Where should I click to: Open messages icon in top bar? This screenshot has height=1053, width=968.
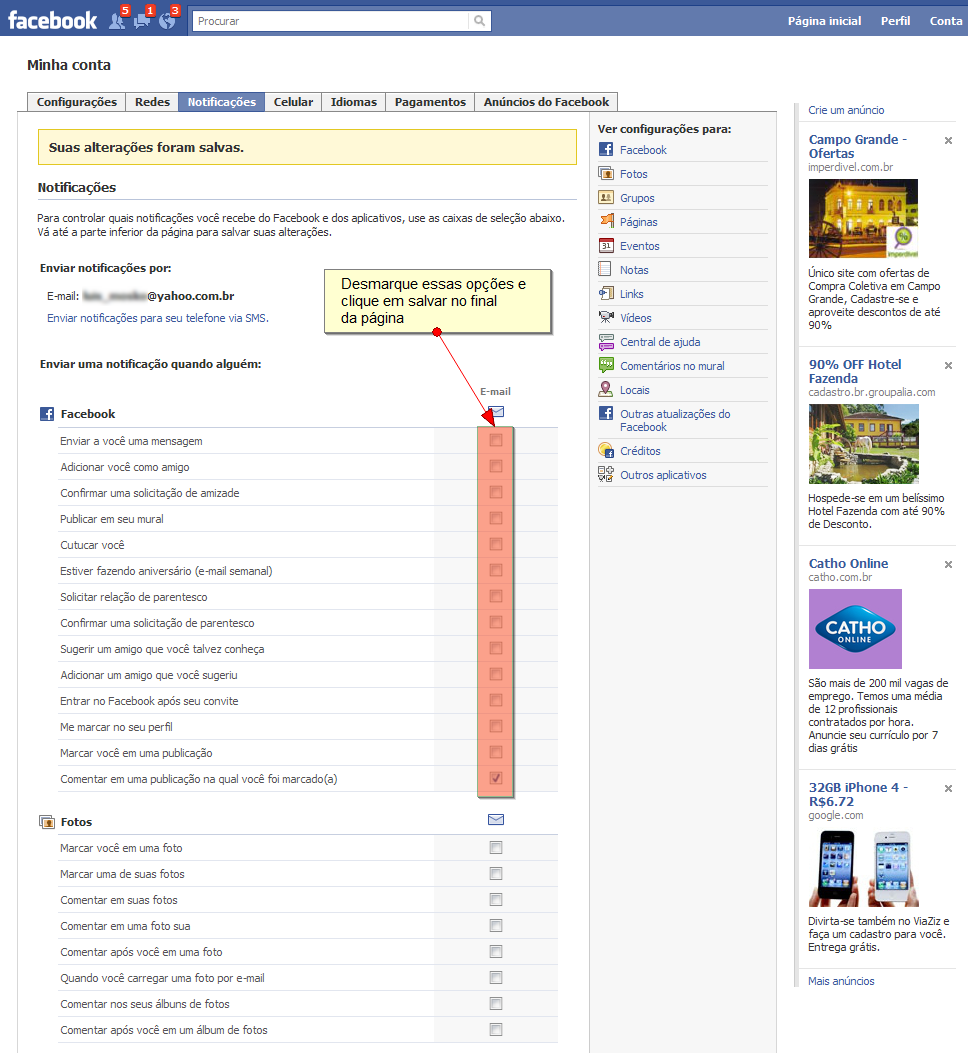coord(142,21)
